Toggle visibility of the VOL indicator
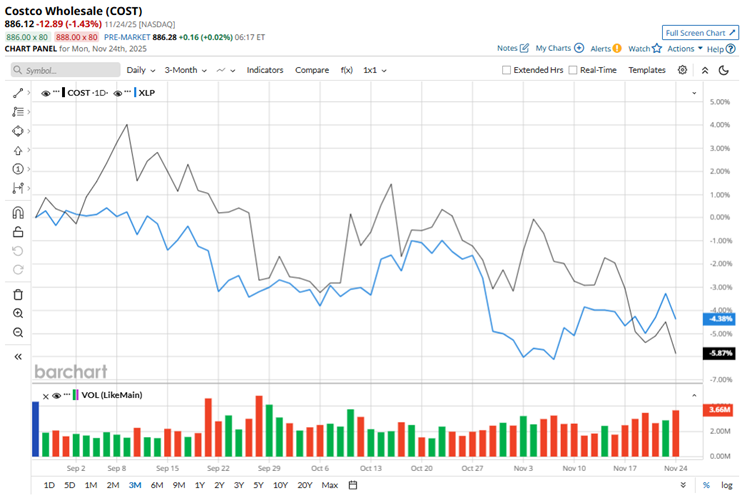 tap(56, 396)
